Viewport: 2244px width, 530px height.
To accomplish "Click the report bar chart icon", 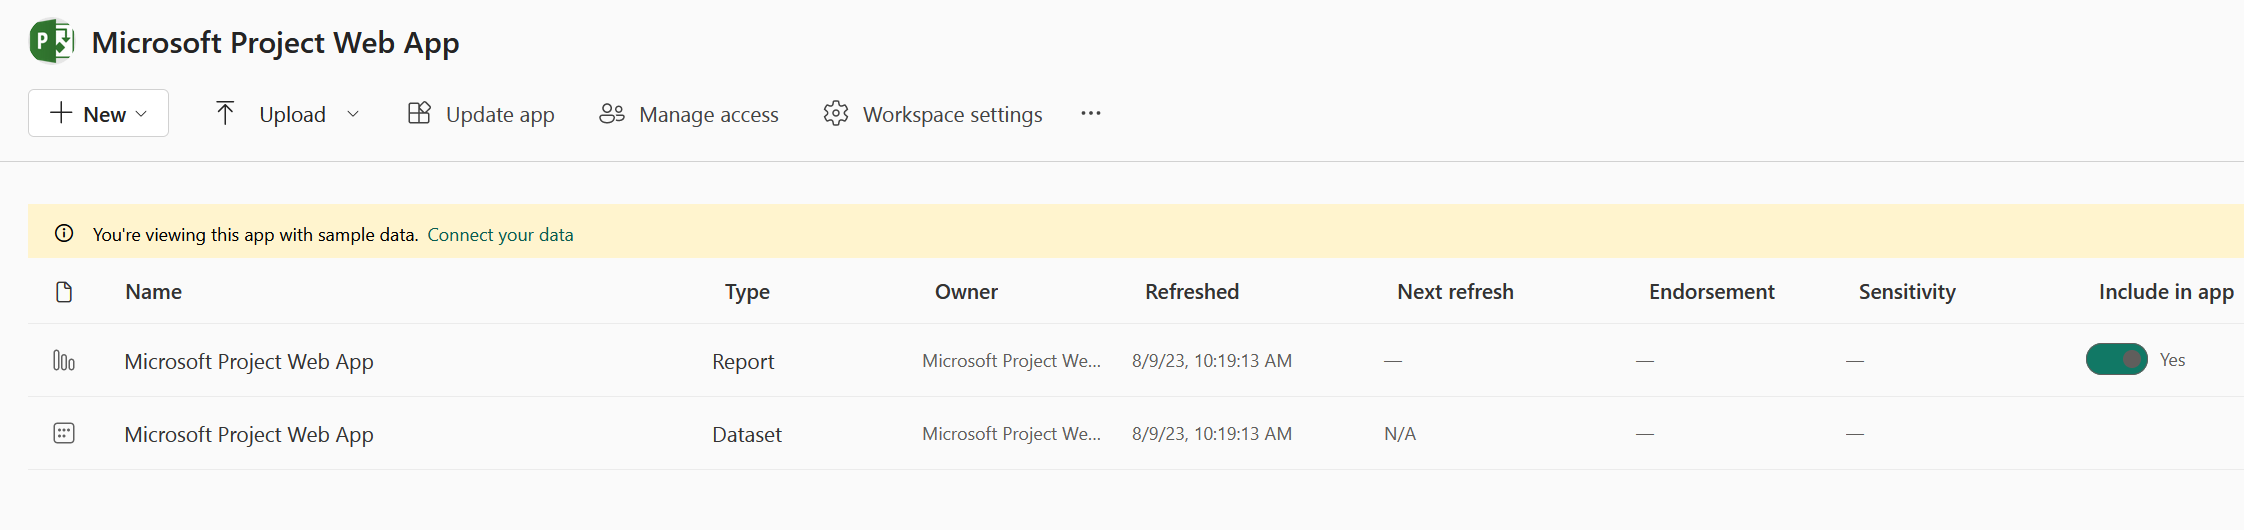I will click(x=64, y=360).
